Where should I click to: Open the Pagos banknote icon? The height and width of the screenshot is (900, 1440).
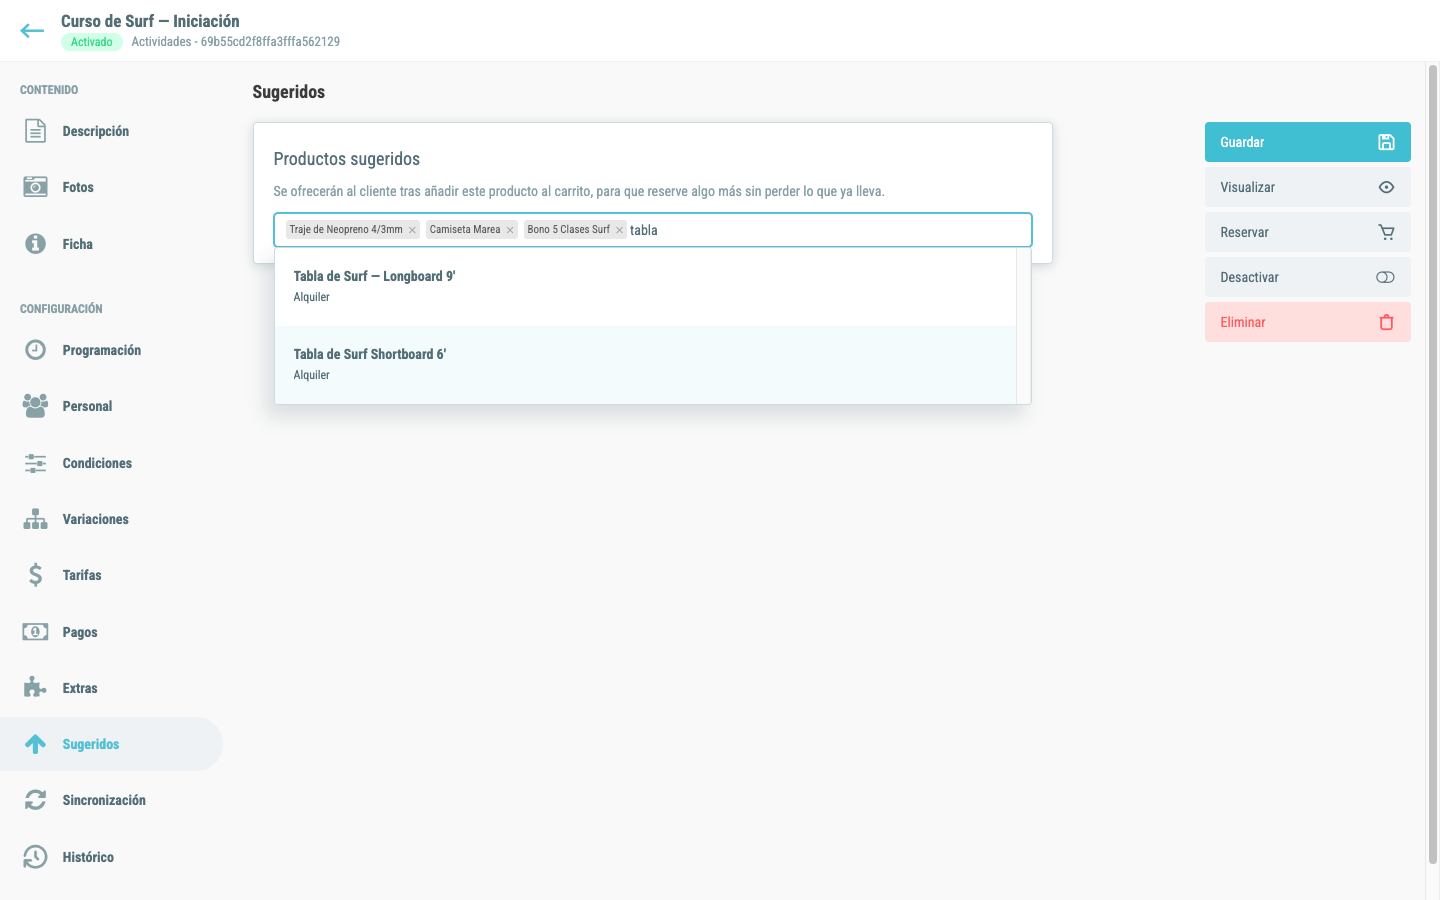pos(35,632)
